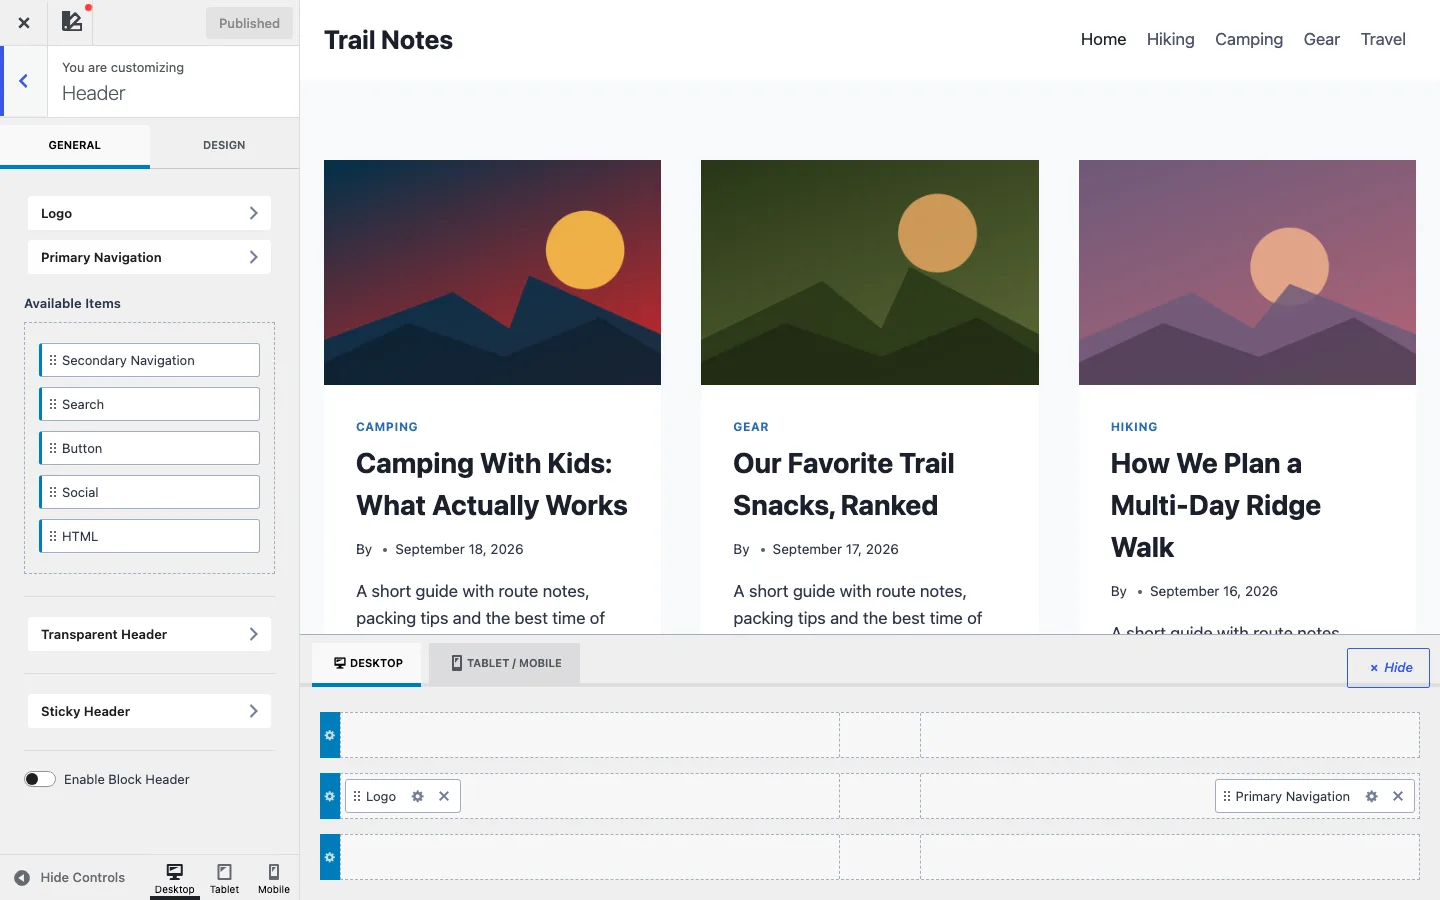Open the Travel menu link
Screen dimensions: 1440x900
tap(1383, 40)
